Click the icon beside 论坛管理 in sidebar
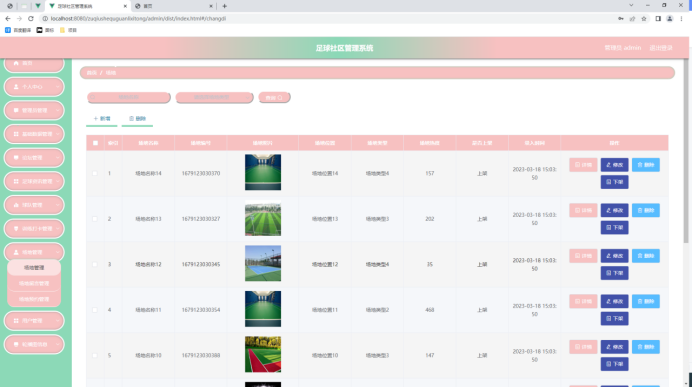This screenshot has width=692, height=388. tap(16, 158)
